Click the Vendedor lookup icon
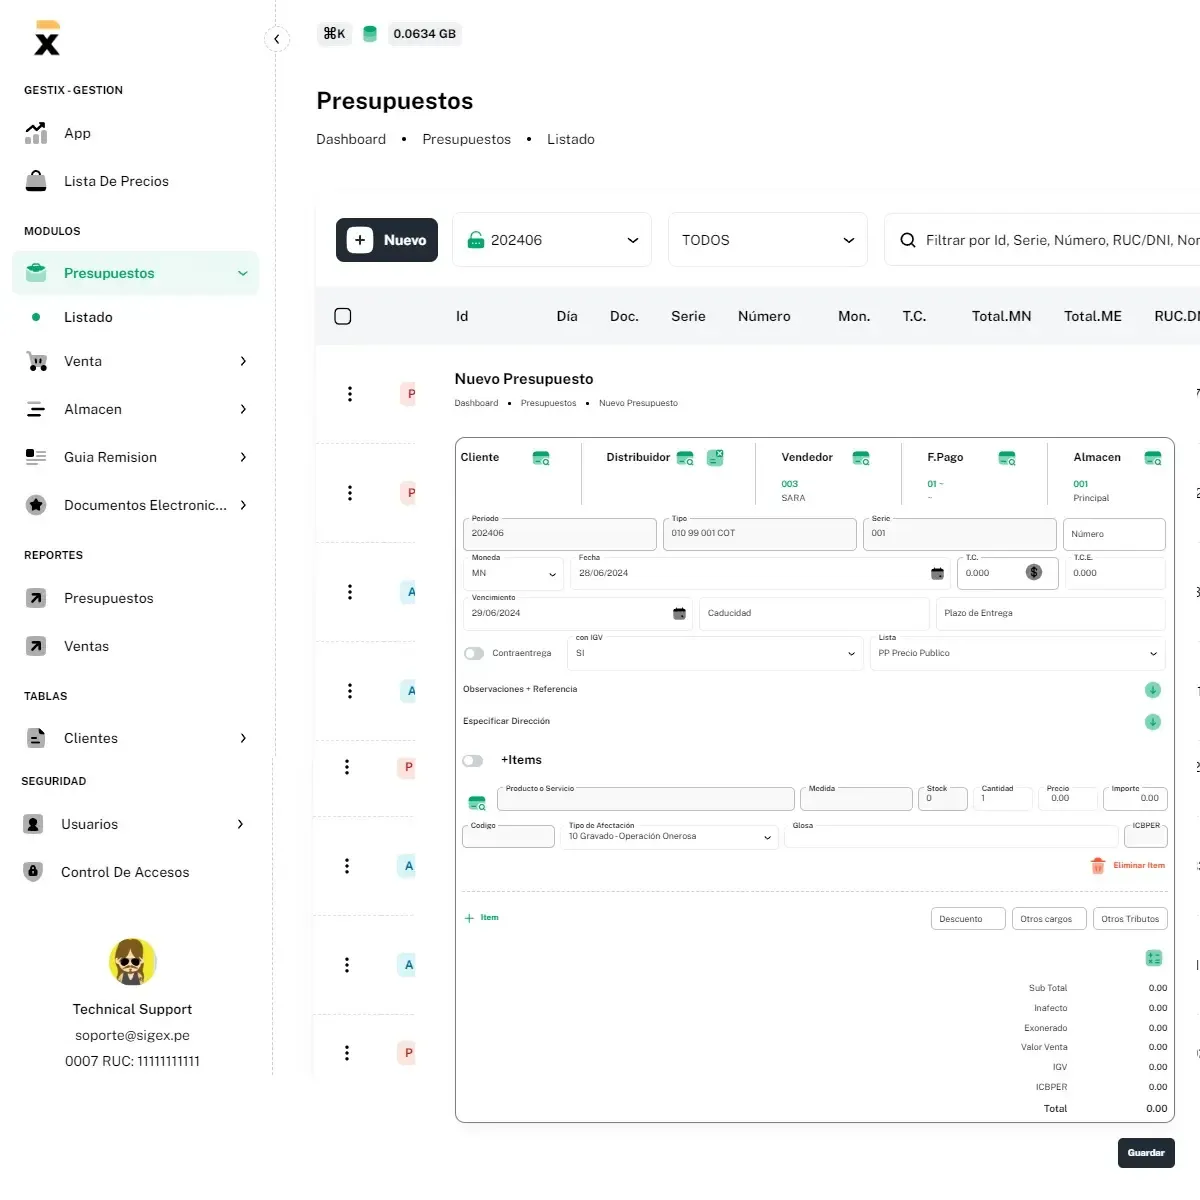This screenshot has height=1200, width=1200. (x=861, y=458)
